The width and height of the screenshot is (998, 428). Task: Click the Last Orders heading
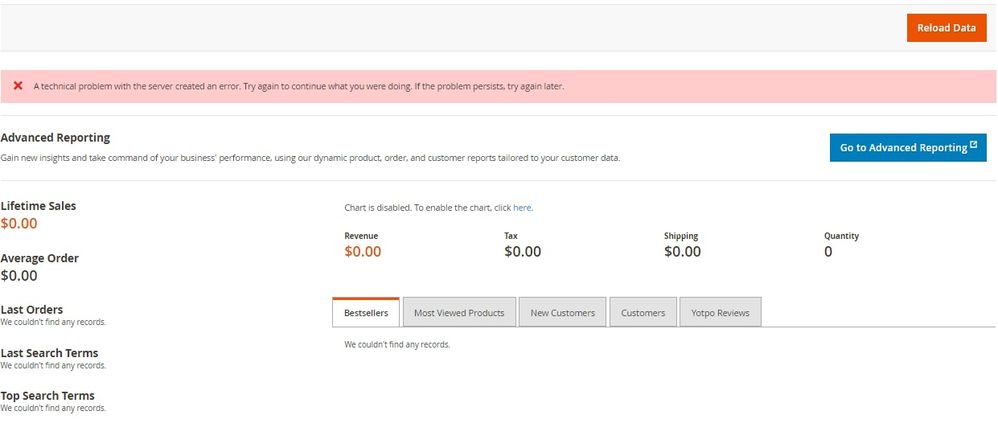click(32, 310)
